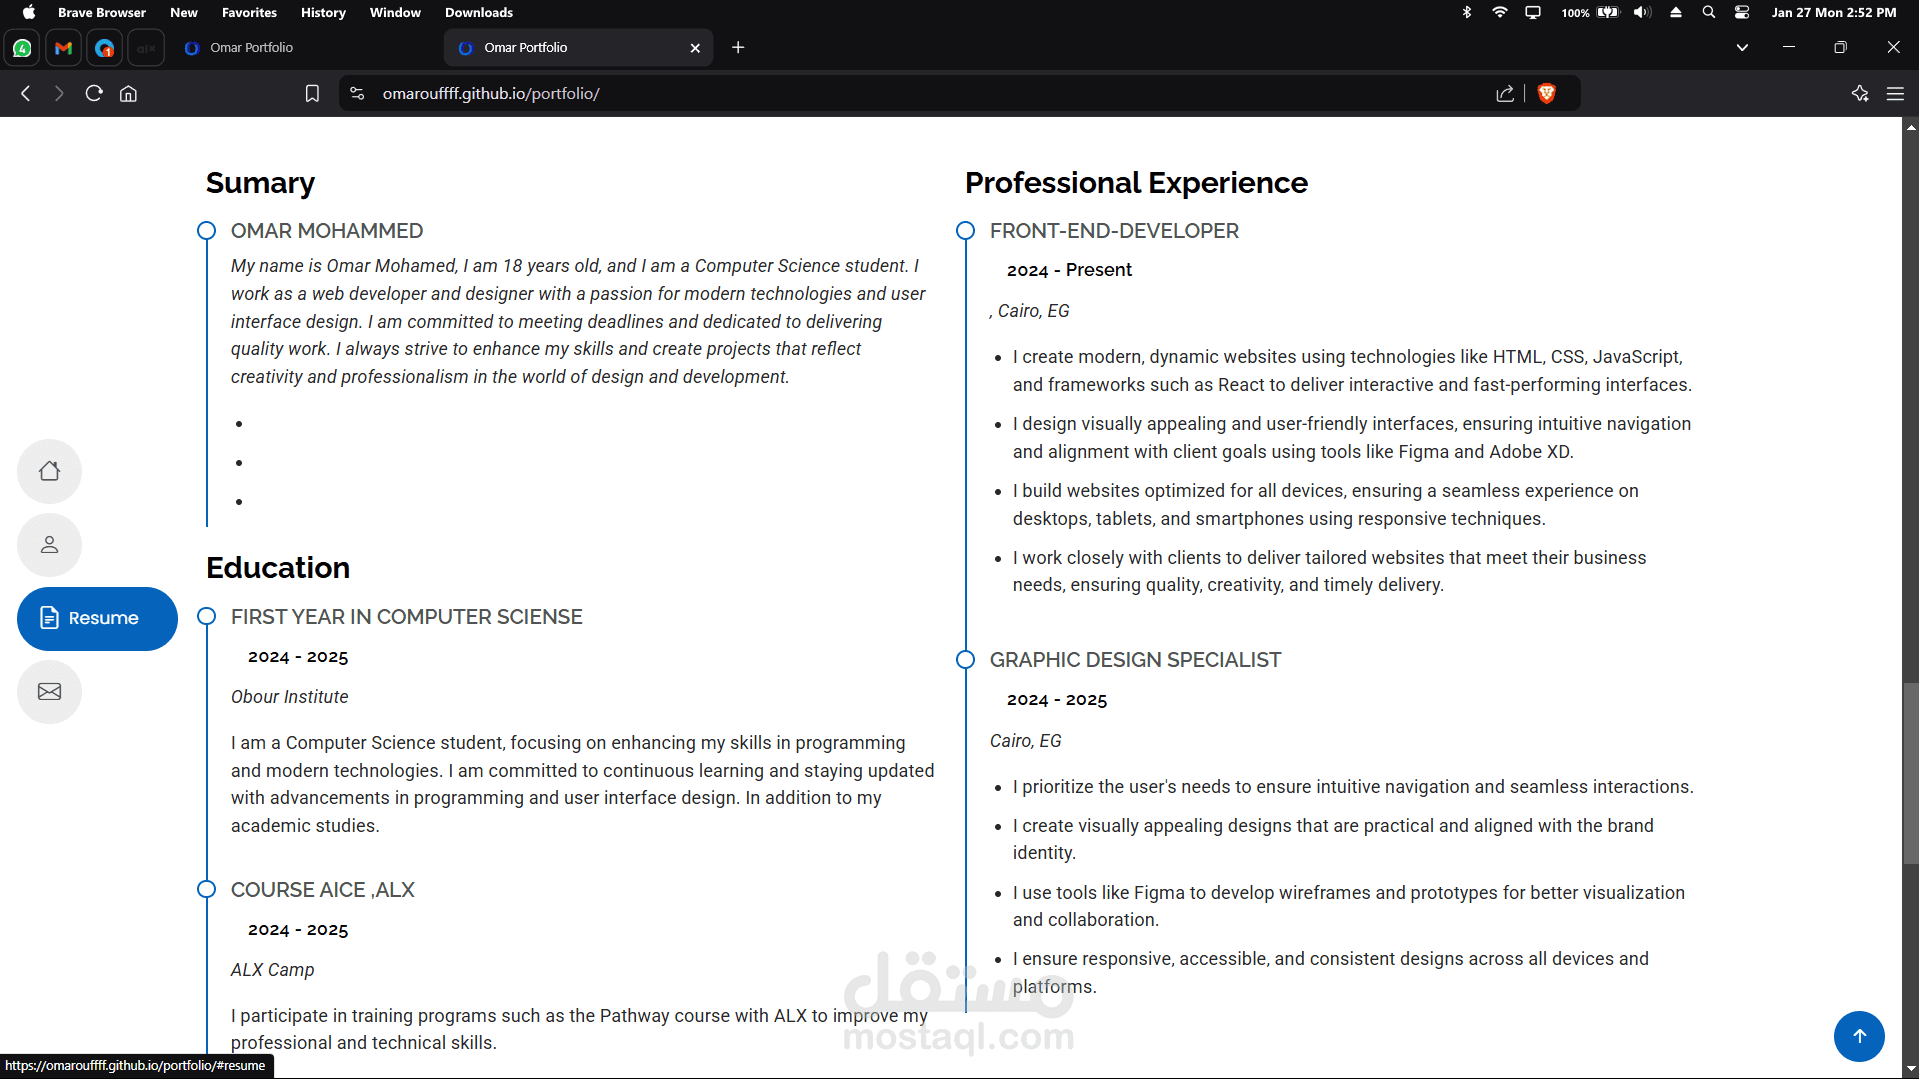Click the blue scroll-to-top arrow button
The width and height of the screenshot is (1919, 1079).
pos(1859,1036)
